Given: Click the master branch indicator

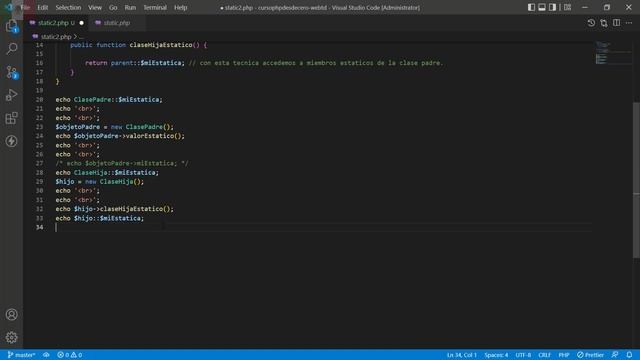Looking at the screenshot, I should [x=21, y=355].
